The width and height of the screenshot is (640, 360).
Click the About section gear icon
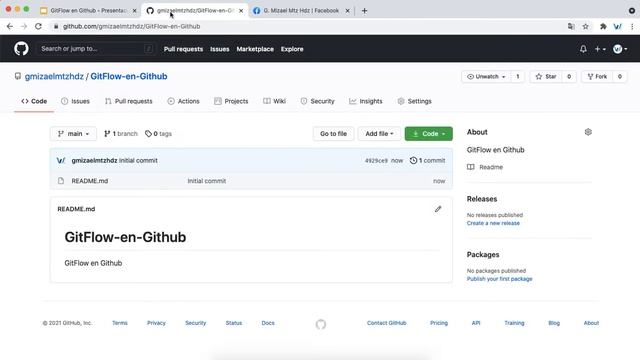pyautogui.click(x=588, y=132)
